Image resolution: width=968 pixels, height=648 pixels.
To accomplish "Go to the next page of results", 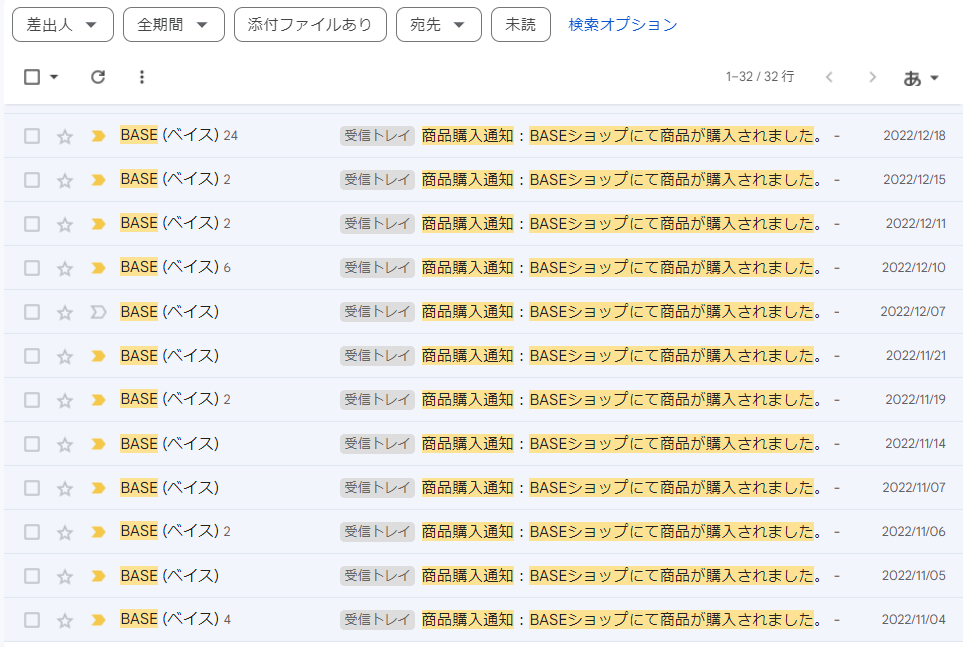I will coord(873,77).
